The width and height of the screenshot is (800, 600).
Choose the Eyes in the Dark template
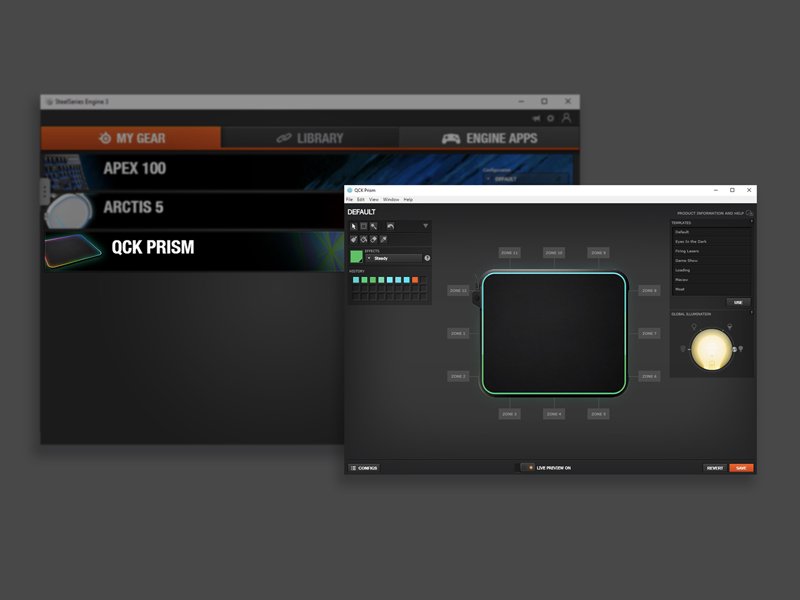[x=711, y=241]
